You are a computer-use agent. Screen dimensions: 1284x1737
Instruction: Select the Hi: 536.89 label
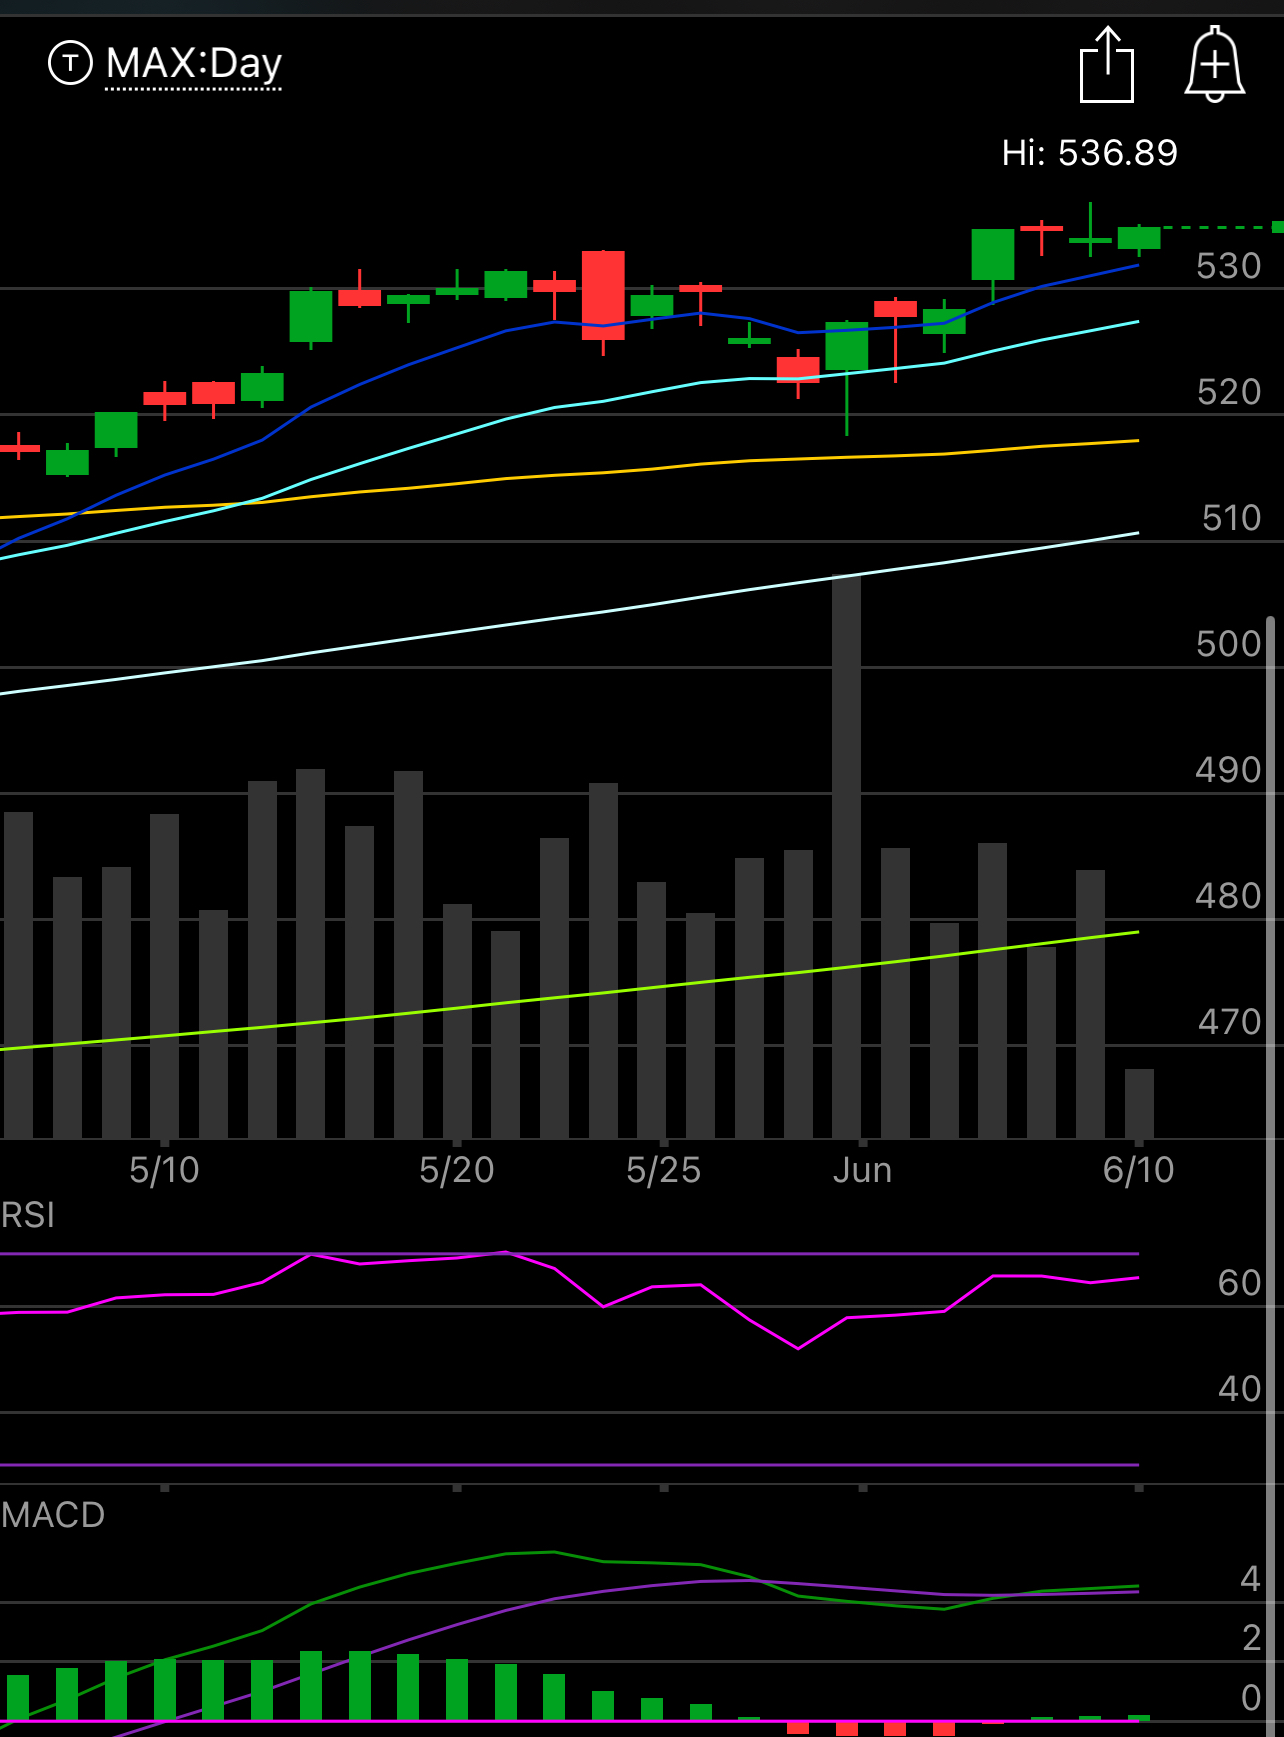click(1090, 153)
